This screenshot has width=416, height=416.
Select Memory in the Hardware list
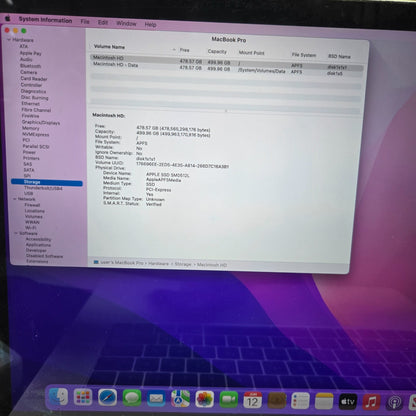31,128
